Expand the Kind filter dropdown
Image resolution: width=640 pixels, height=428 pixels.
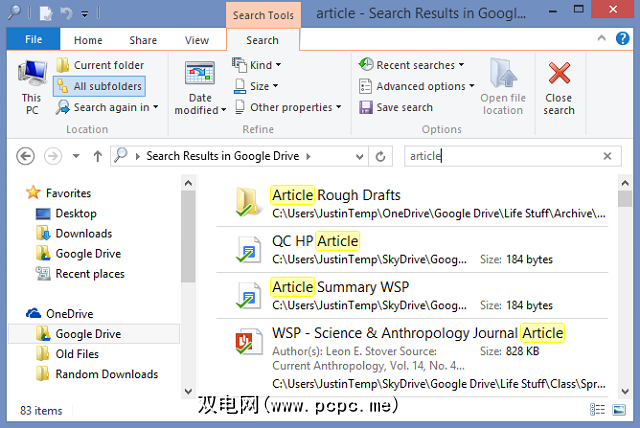254,65
